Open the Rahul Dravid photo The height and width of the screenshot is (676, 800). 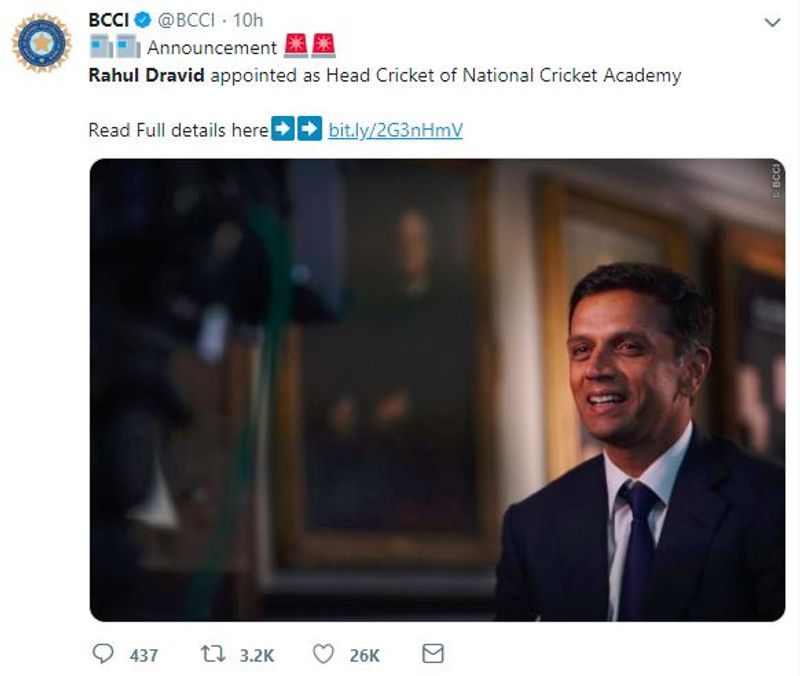pos(437,390)
